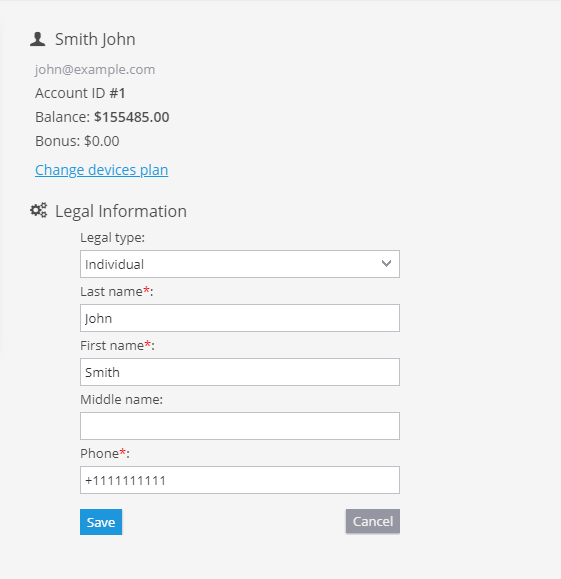This screenshot has height=579, width=561.
Task: Cancel editing legal information
Action: [373, 521]
